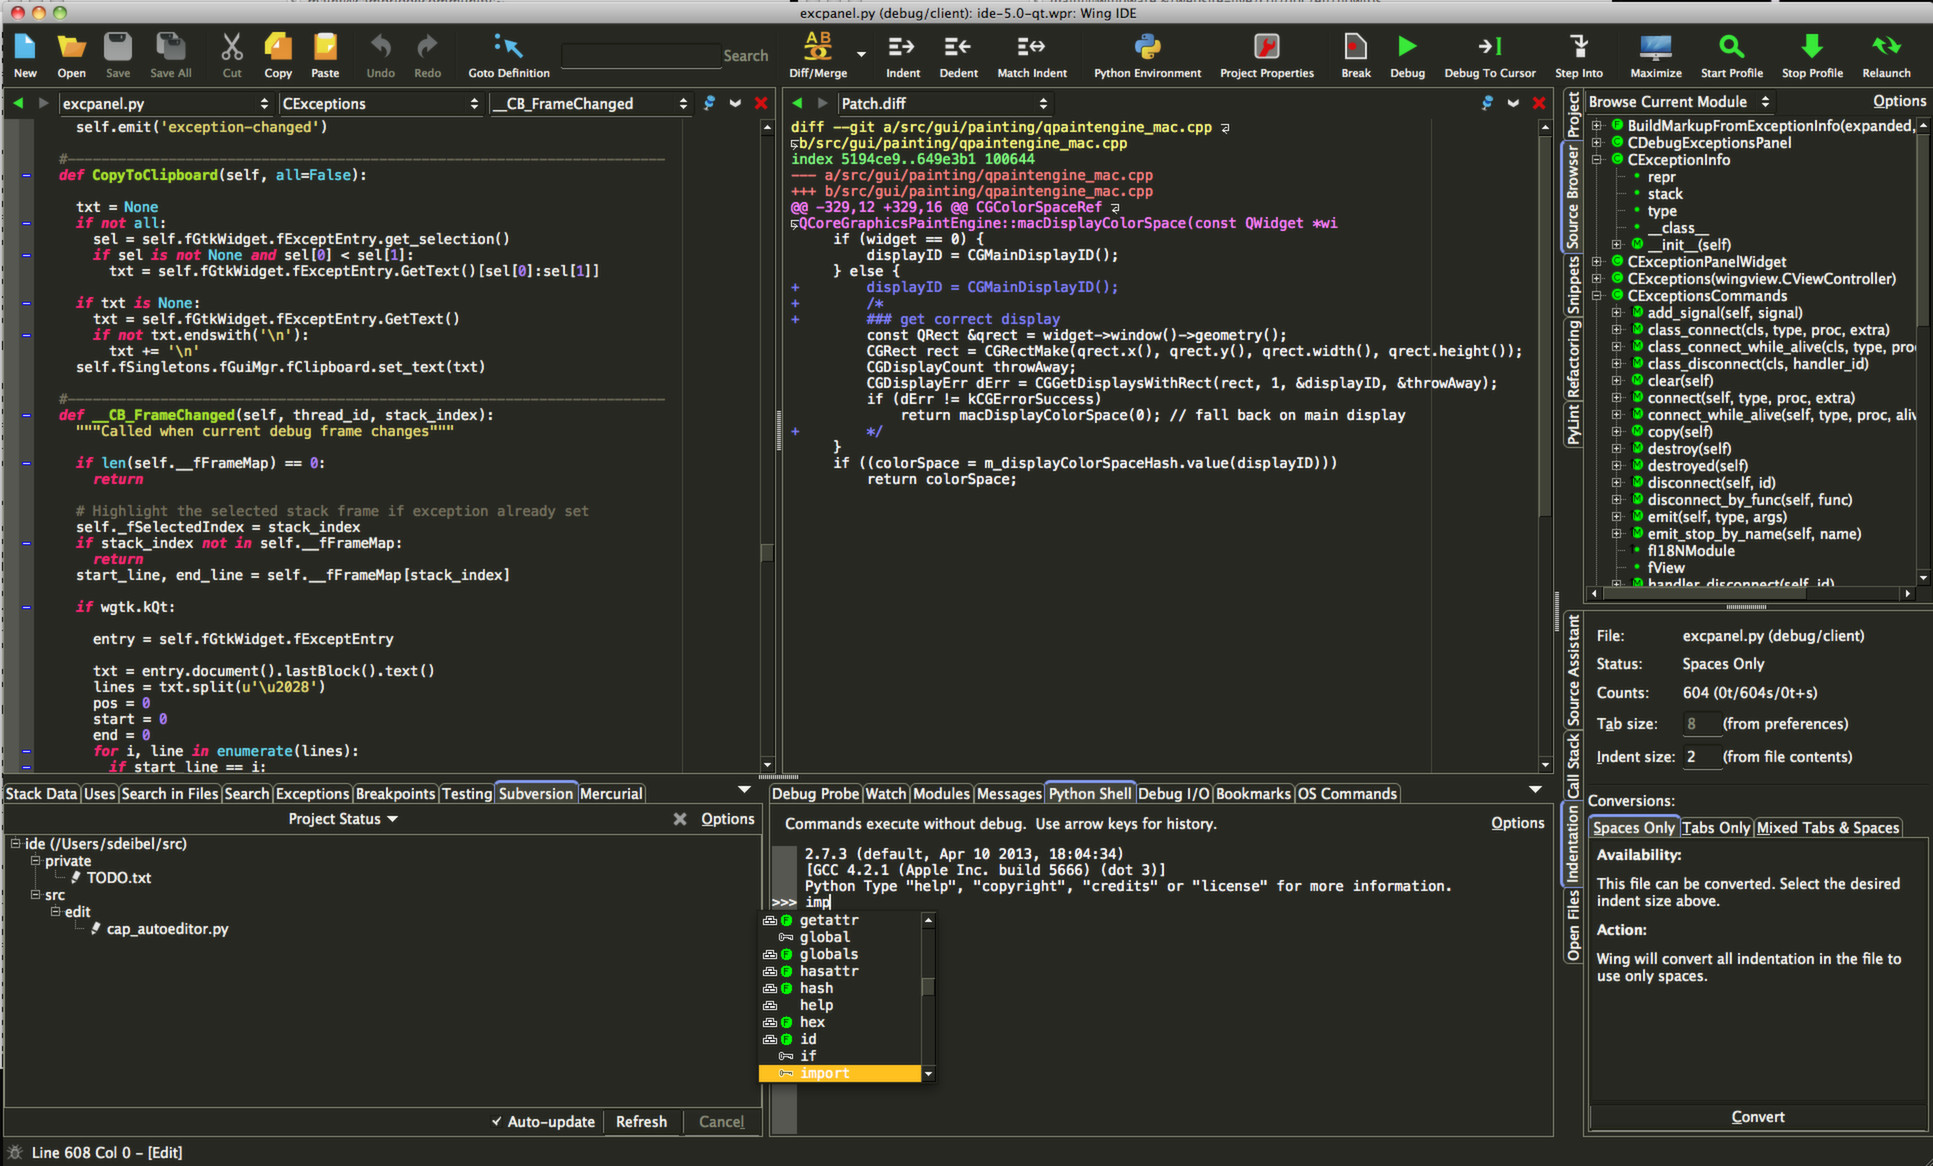Start debugging with the Debug icon
Screen dimensions: 1933x1166
tap(1407, 47)
